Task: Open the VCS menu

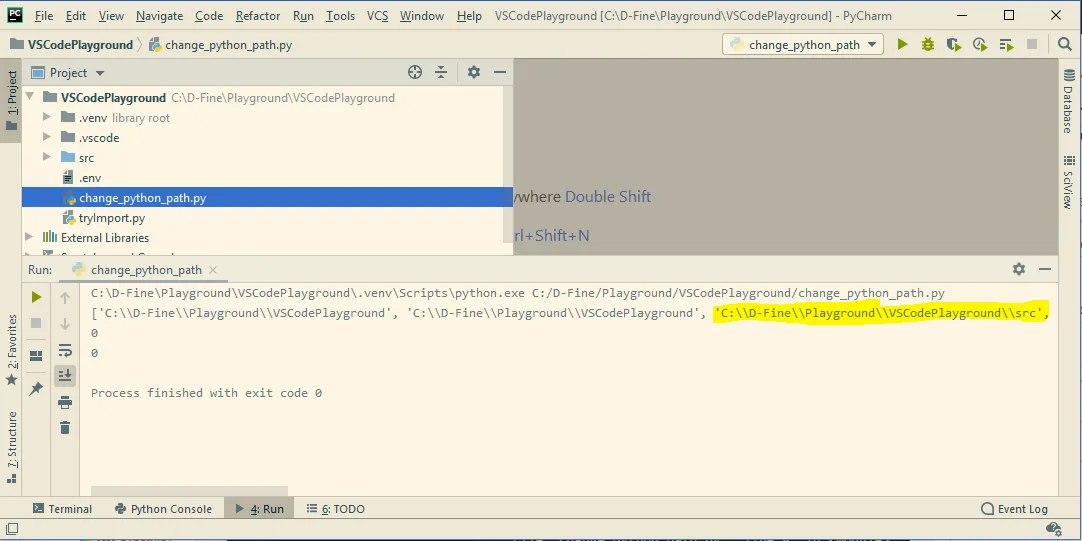Action: (377, 15)
